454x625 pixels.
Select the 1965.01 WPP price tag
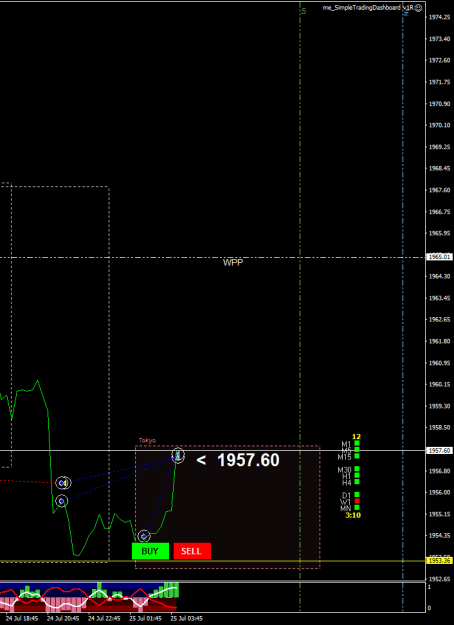pos(440,257)
